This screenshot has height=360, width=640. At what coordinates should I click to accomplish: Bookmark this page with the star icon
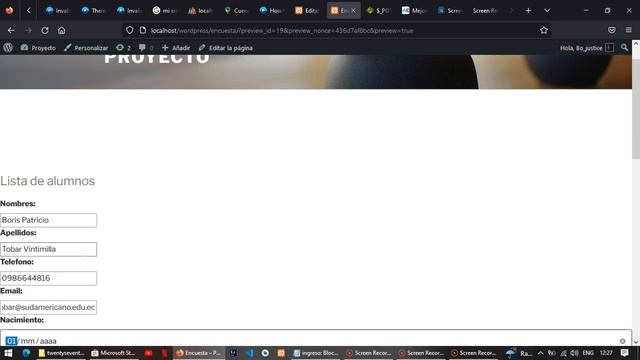[544, 30]
